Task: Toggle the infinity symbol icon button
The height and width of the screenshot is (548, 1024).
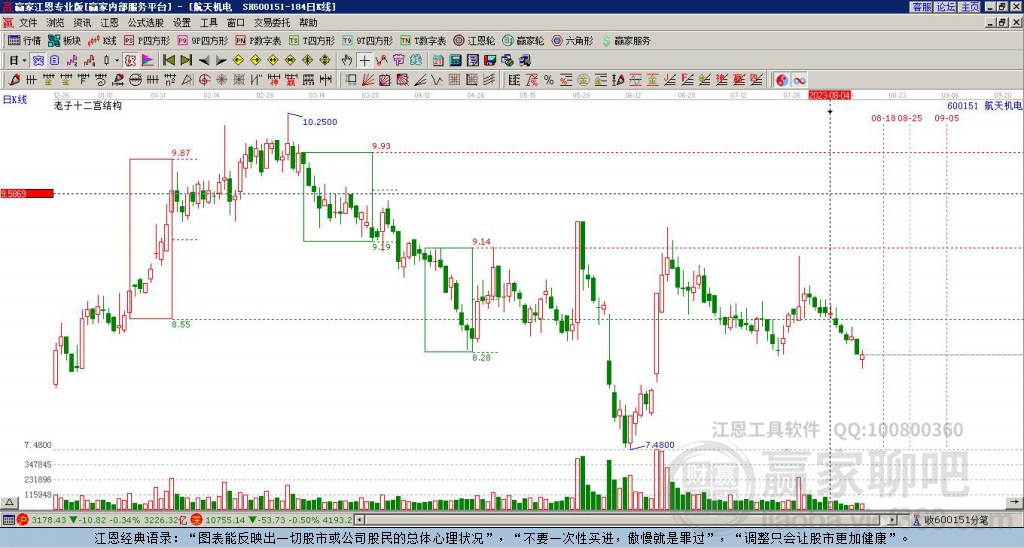Action: click(799, 80)
